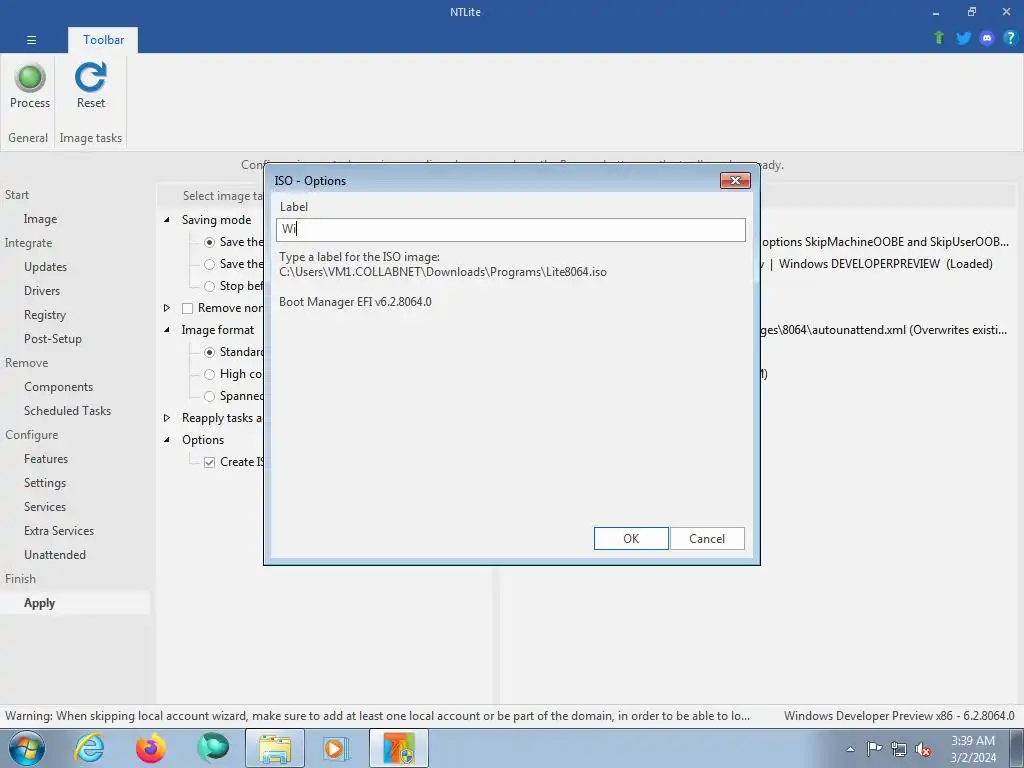Screen dimensions: 1024x768
Task: Click the taskbar clock showing 3:39 AM
Action: [973, 749]
